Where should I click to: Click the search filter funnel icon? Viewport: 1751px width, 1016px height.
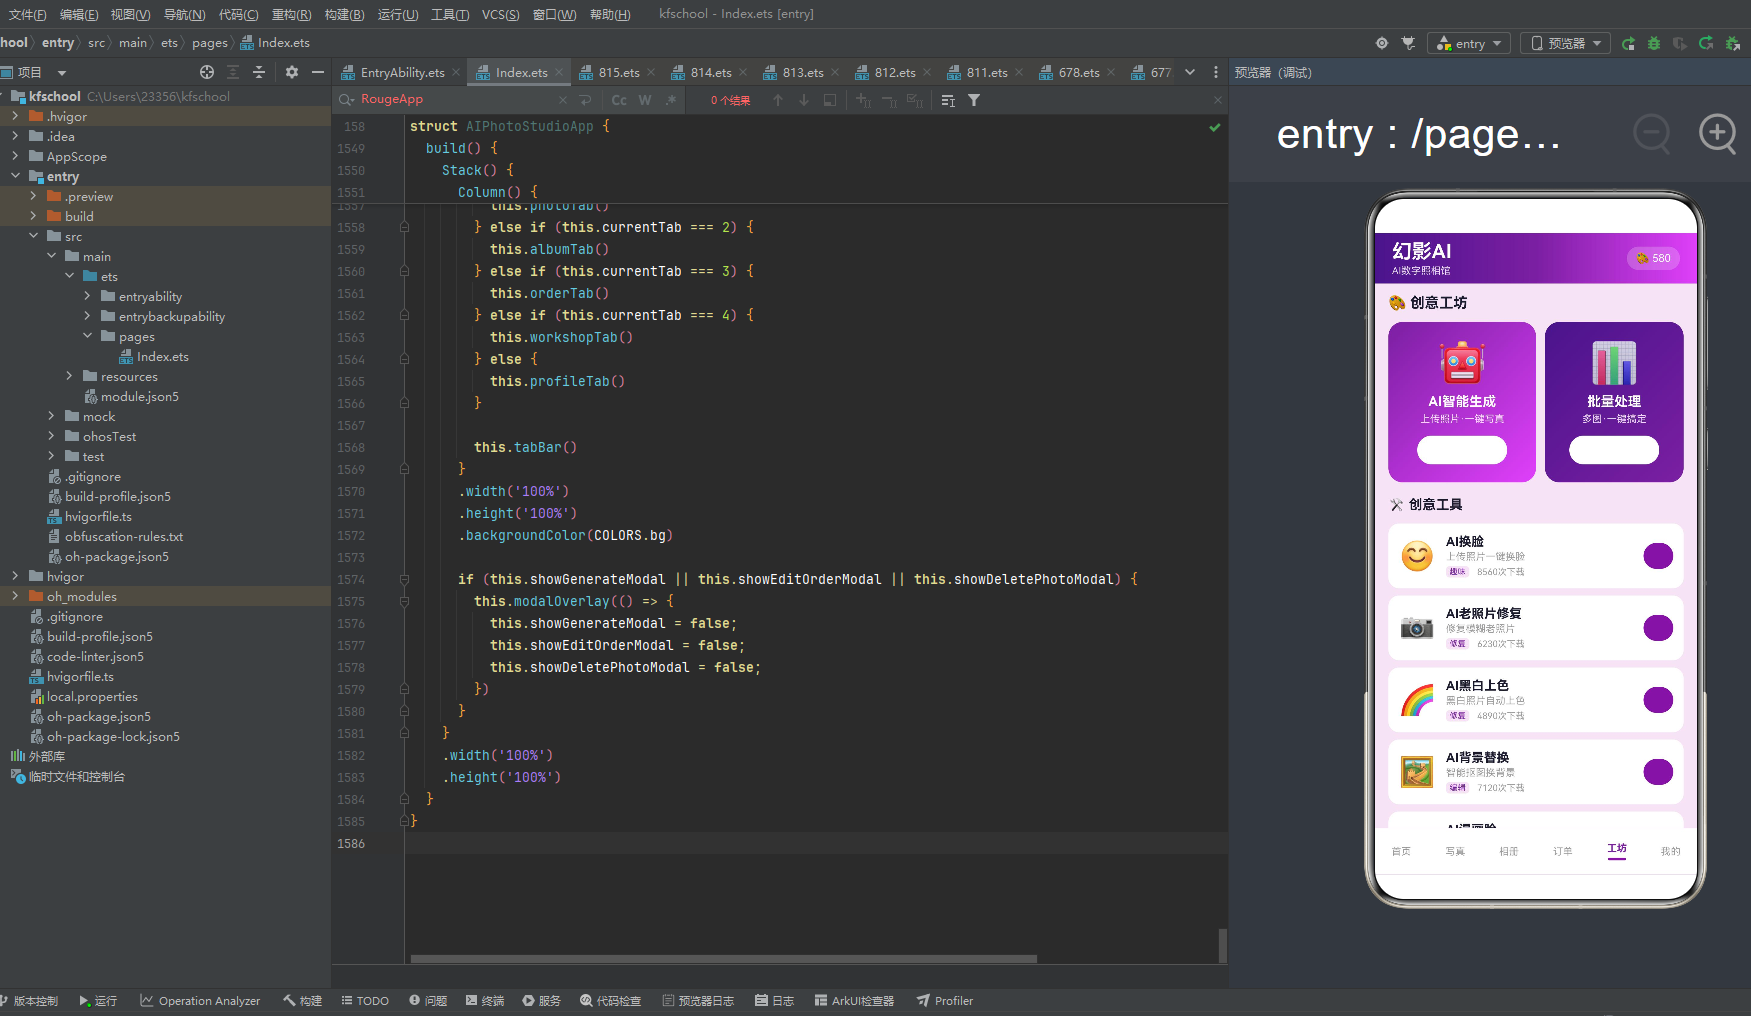click(974, 100)
